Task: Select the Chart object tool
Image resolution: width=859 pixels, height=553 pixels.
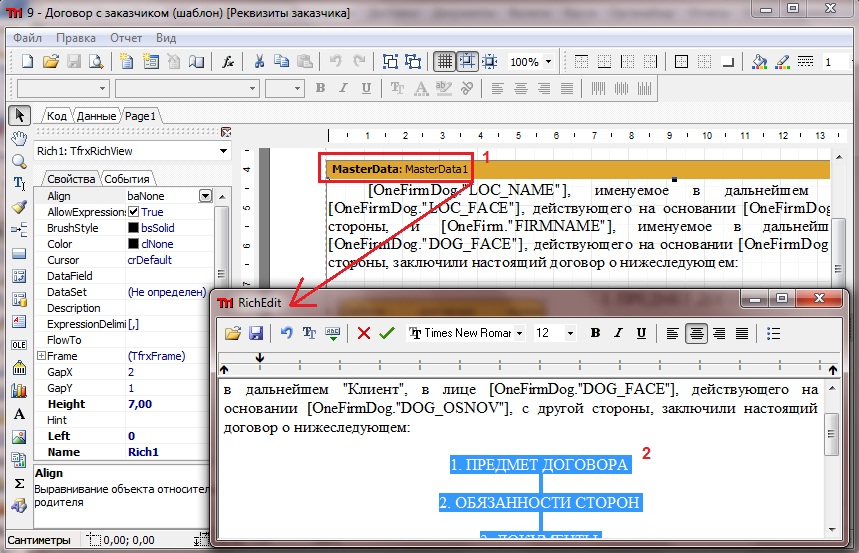Action: point(19,390)
